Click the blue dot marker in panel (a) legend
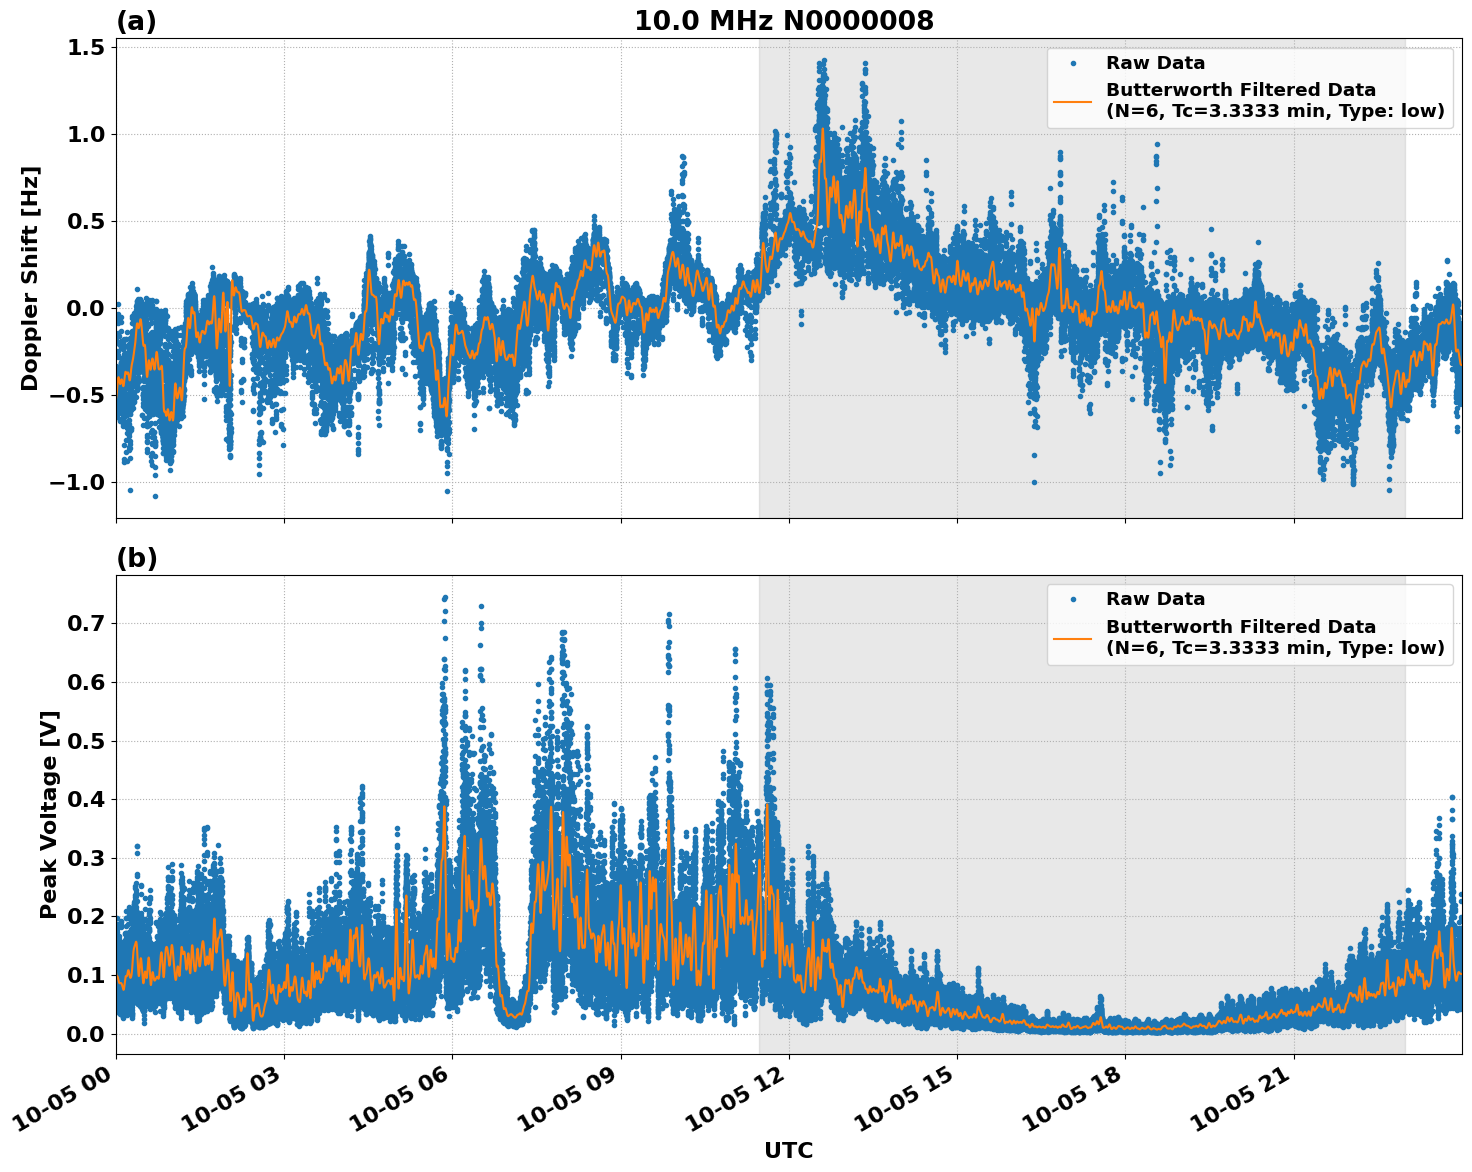1472x1172 pixels. [1072, 62]
